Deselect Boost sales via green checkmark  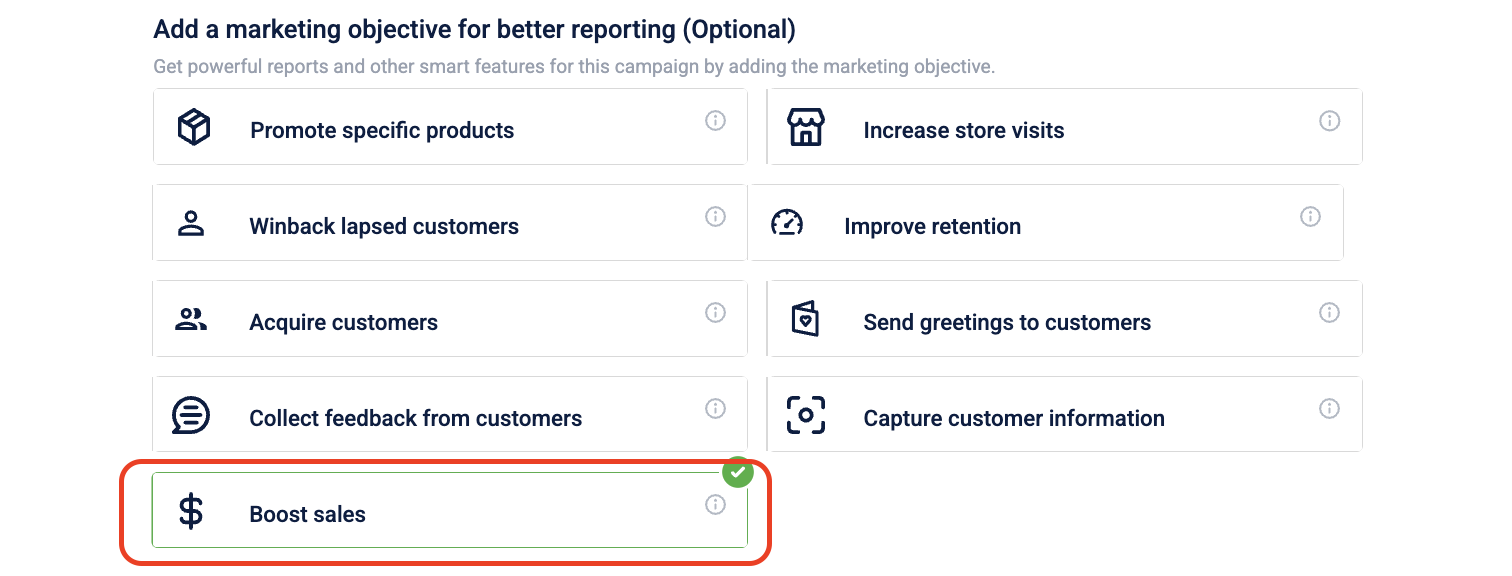[738, 472]
